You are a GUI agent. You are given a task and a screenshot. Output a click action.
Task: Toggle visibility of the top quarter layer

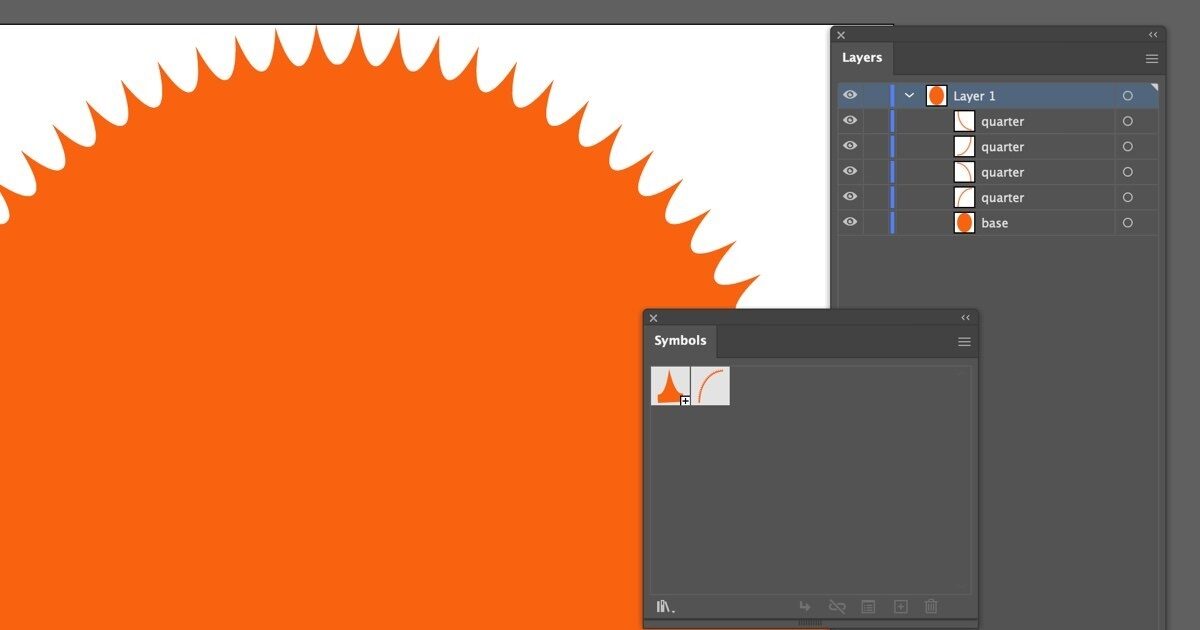point(849,120)
